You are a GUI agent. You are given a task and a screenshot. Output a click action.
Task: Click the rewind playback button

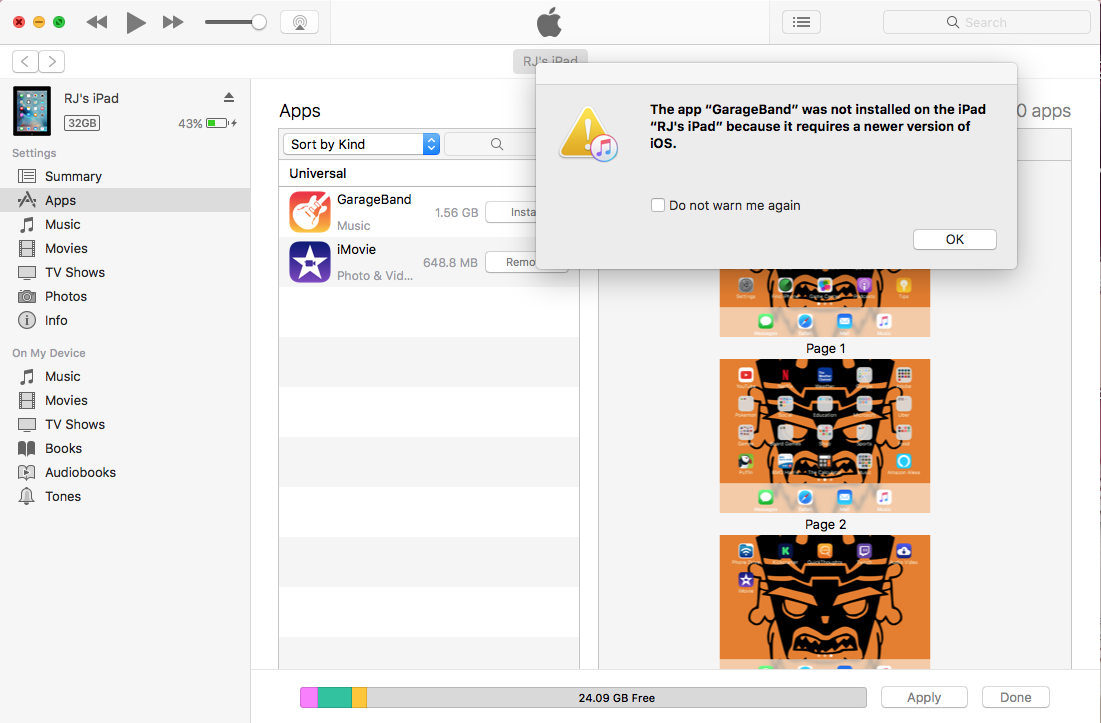click(x=97, y=22)
